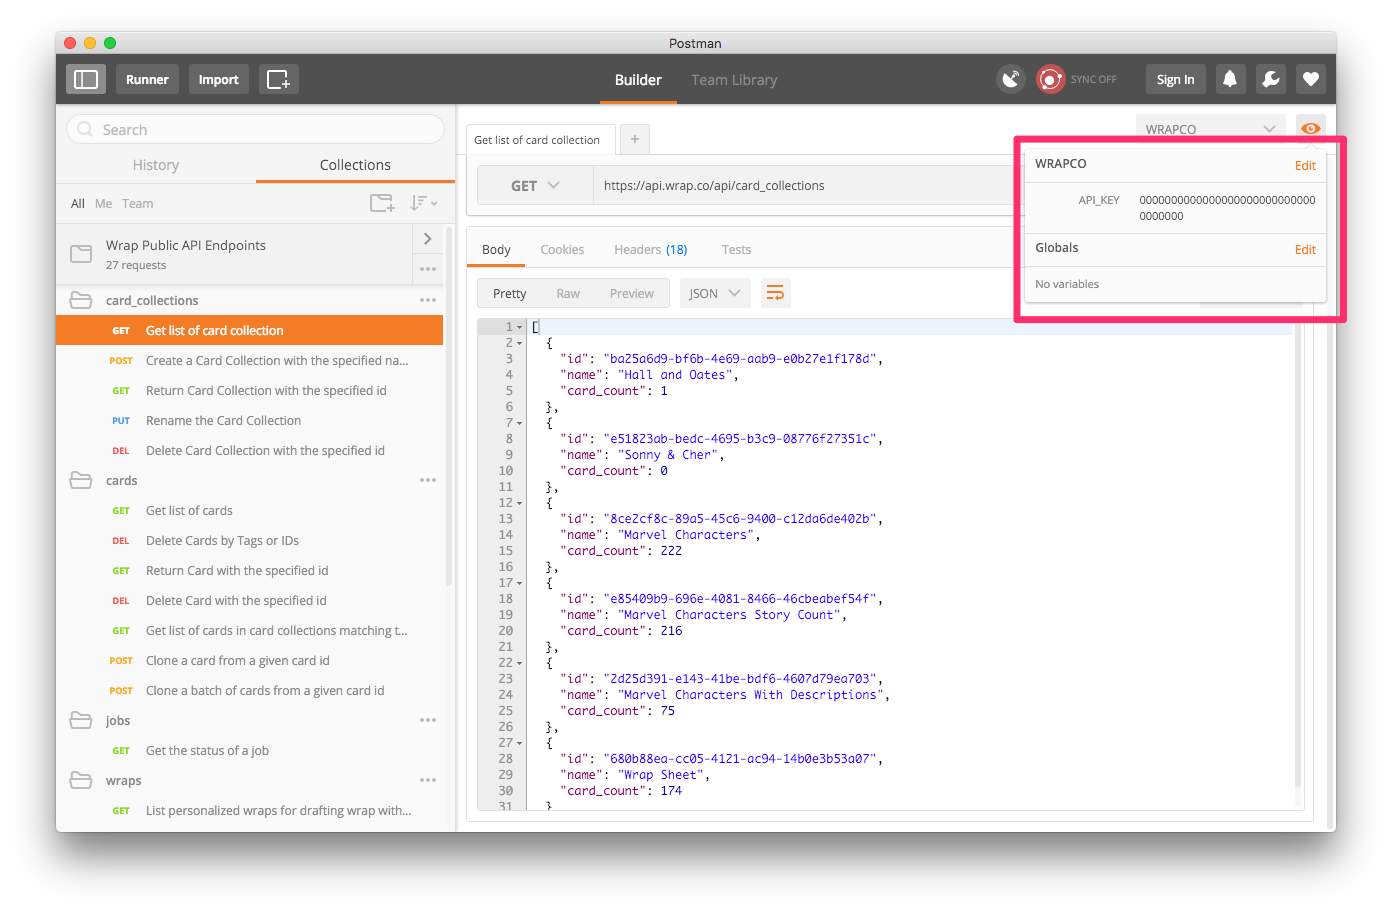Open the GET method dropdown
This screenshot has width=1392, height=912.
pyautogui.click(x=535, y=186)
